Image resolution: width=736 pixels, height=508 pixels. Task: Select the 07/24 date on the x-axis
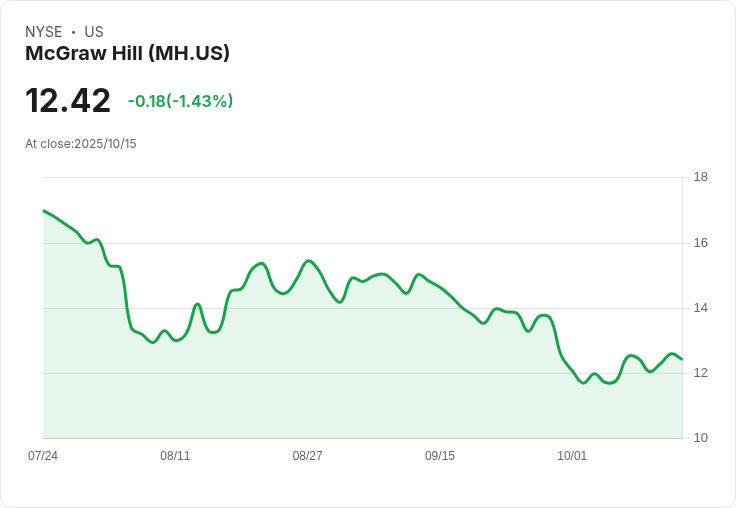tap(43, 456)
